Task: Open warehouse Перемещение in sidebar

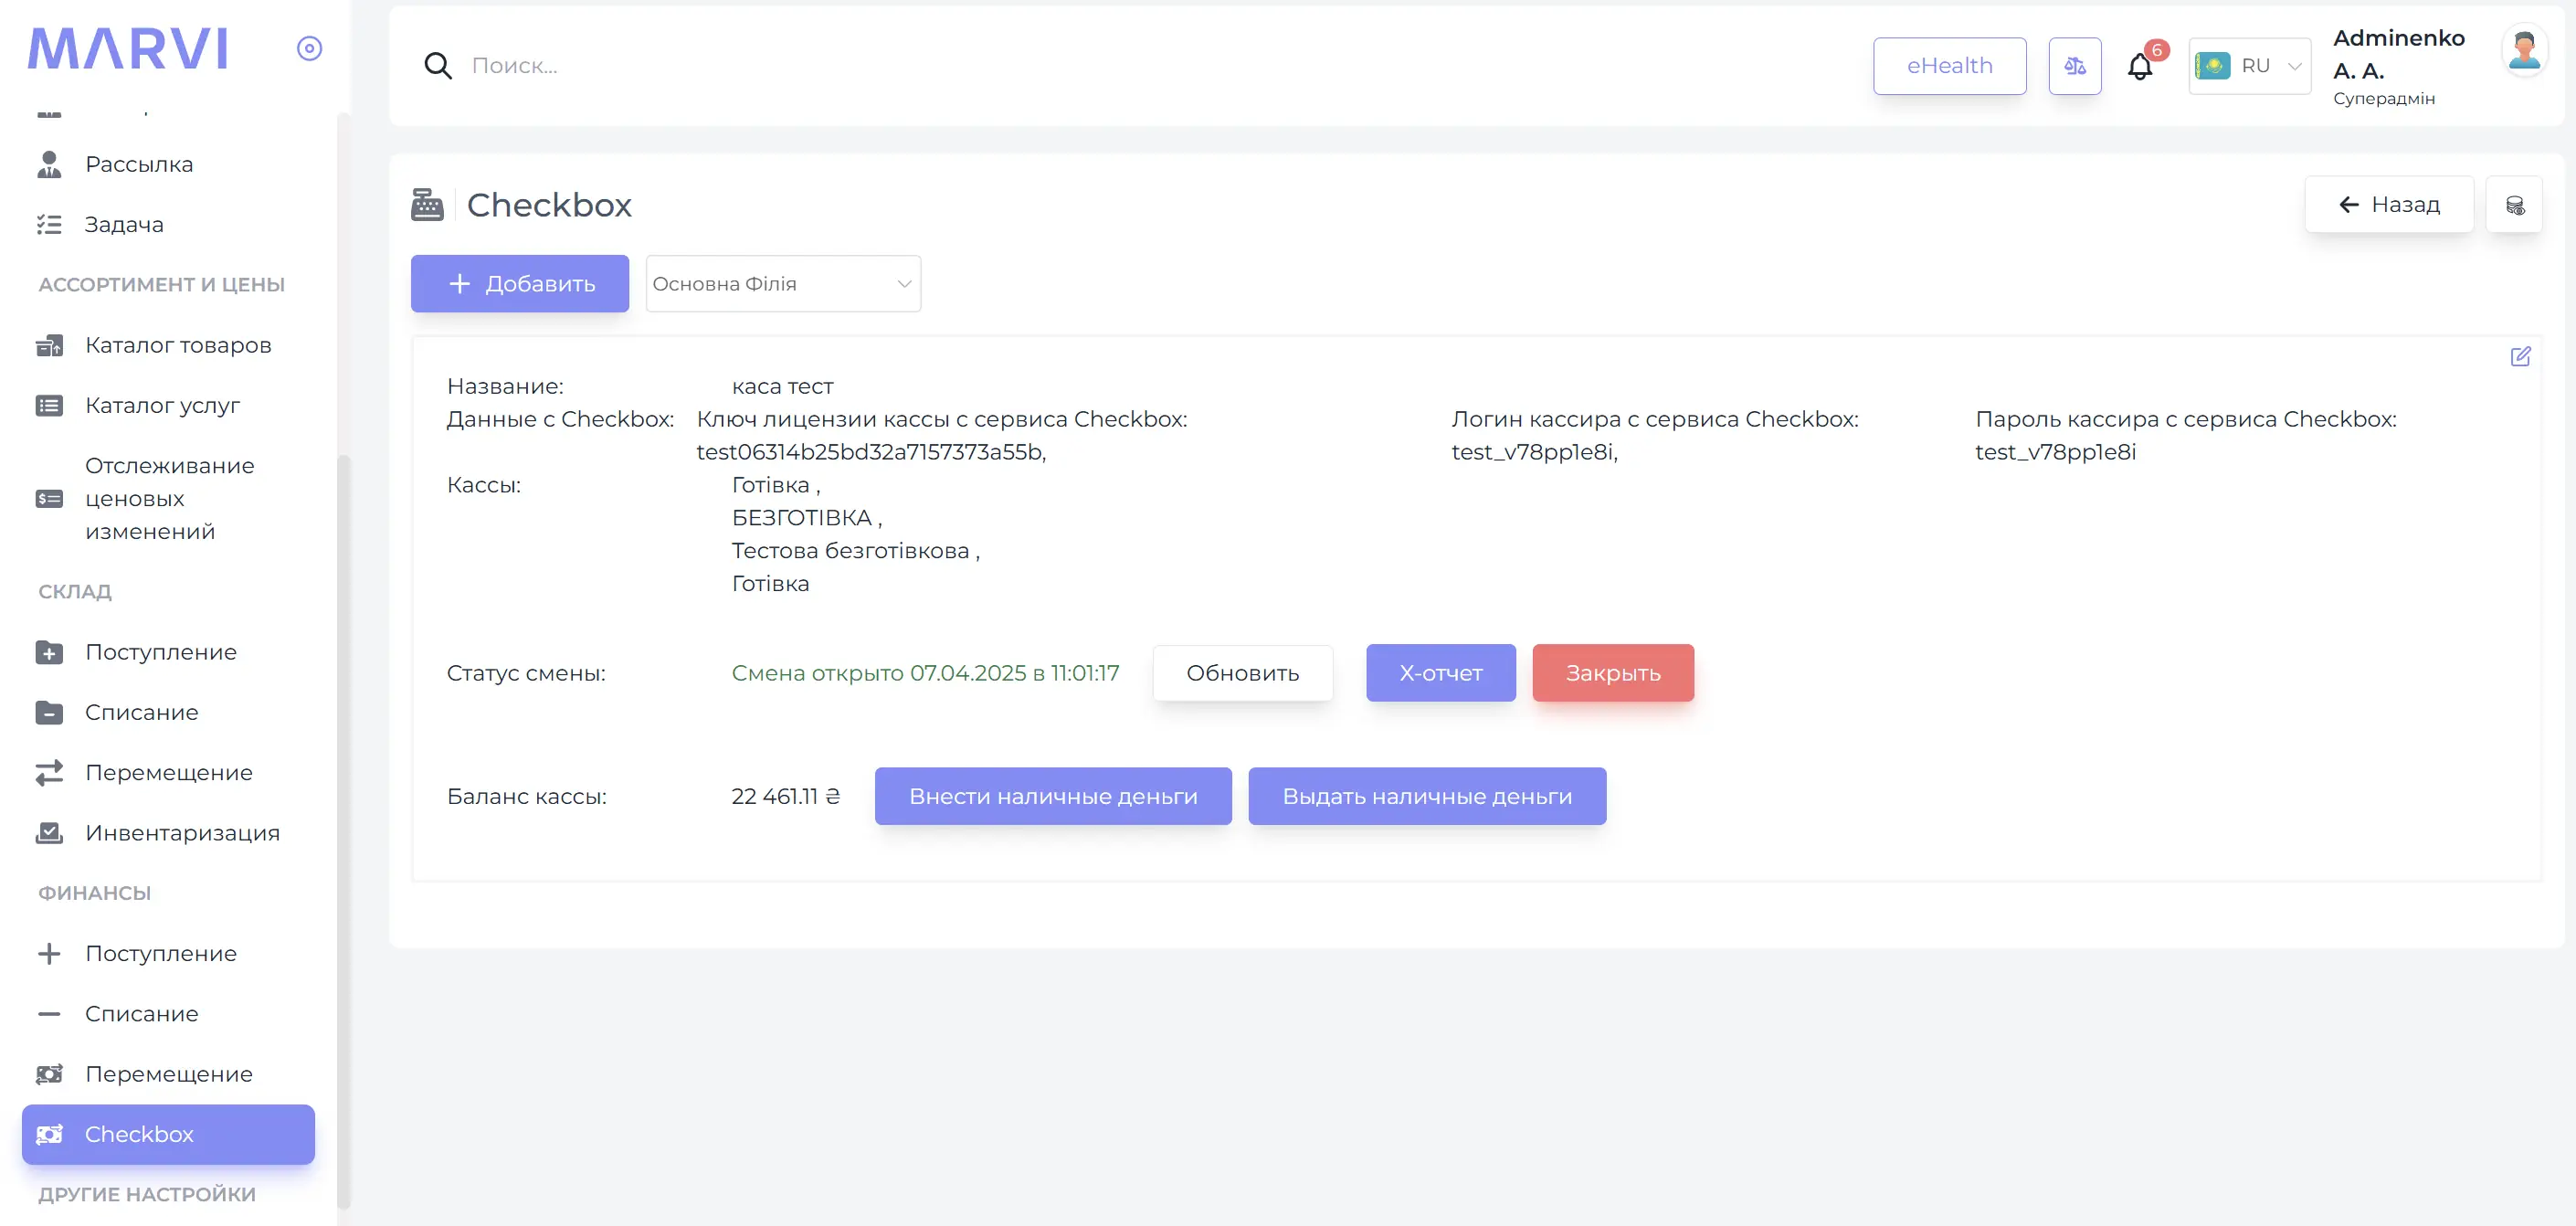Action: 169,773
